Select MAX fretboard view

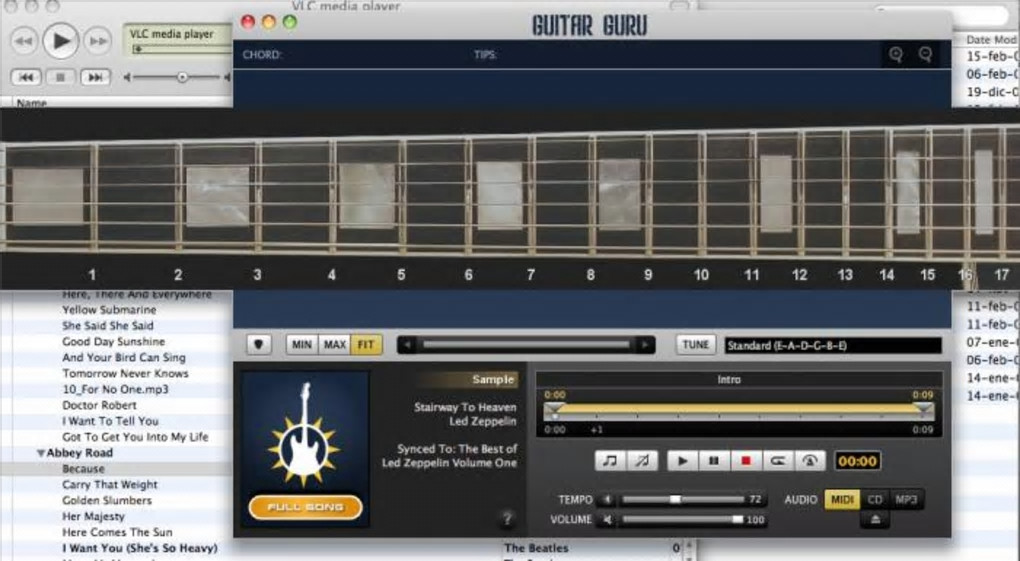[x=334, y=344]
